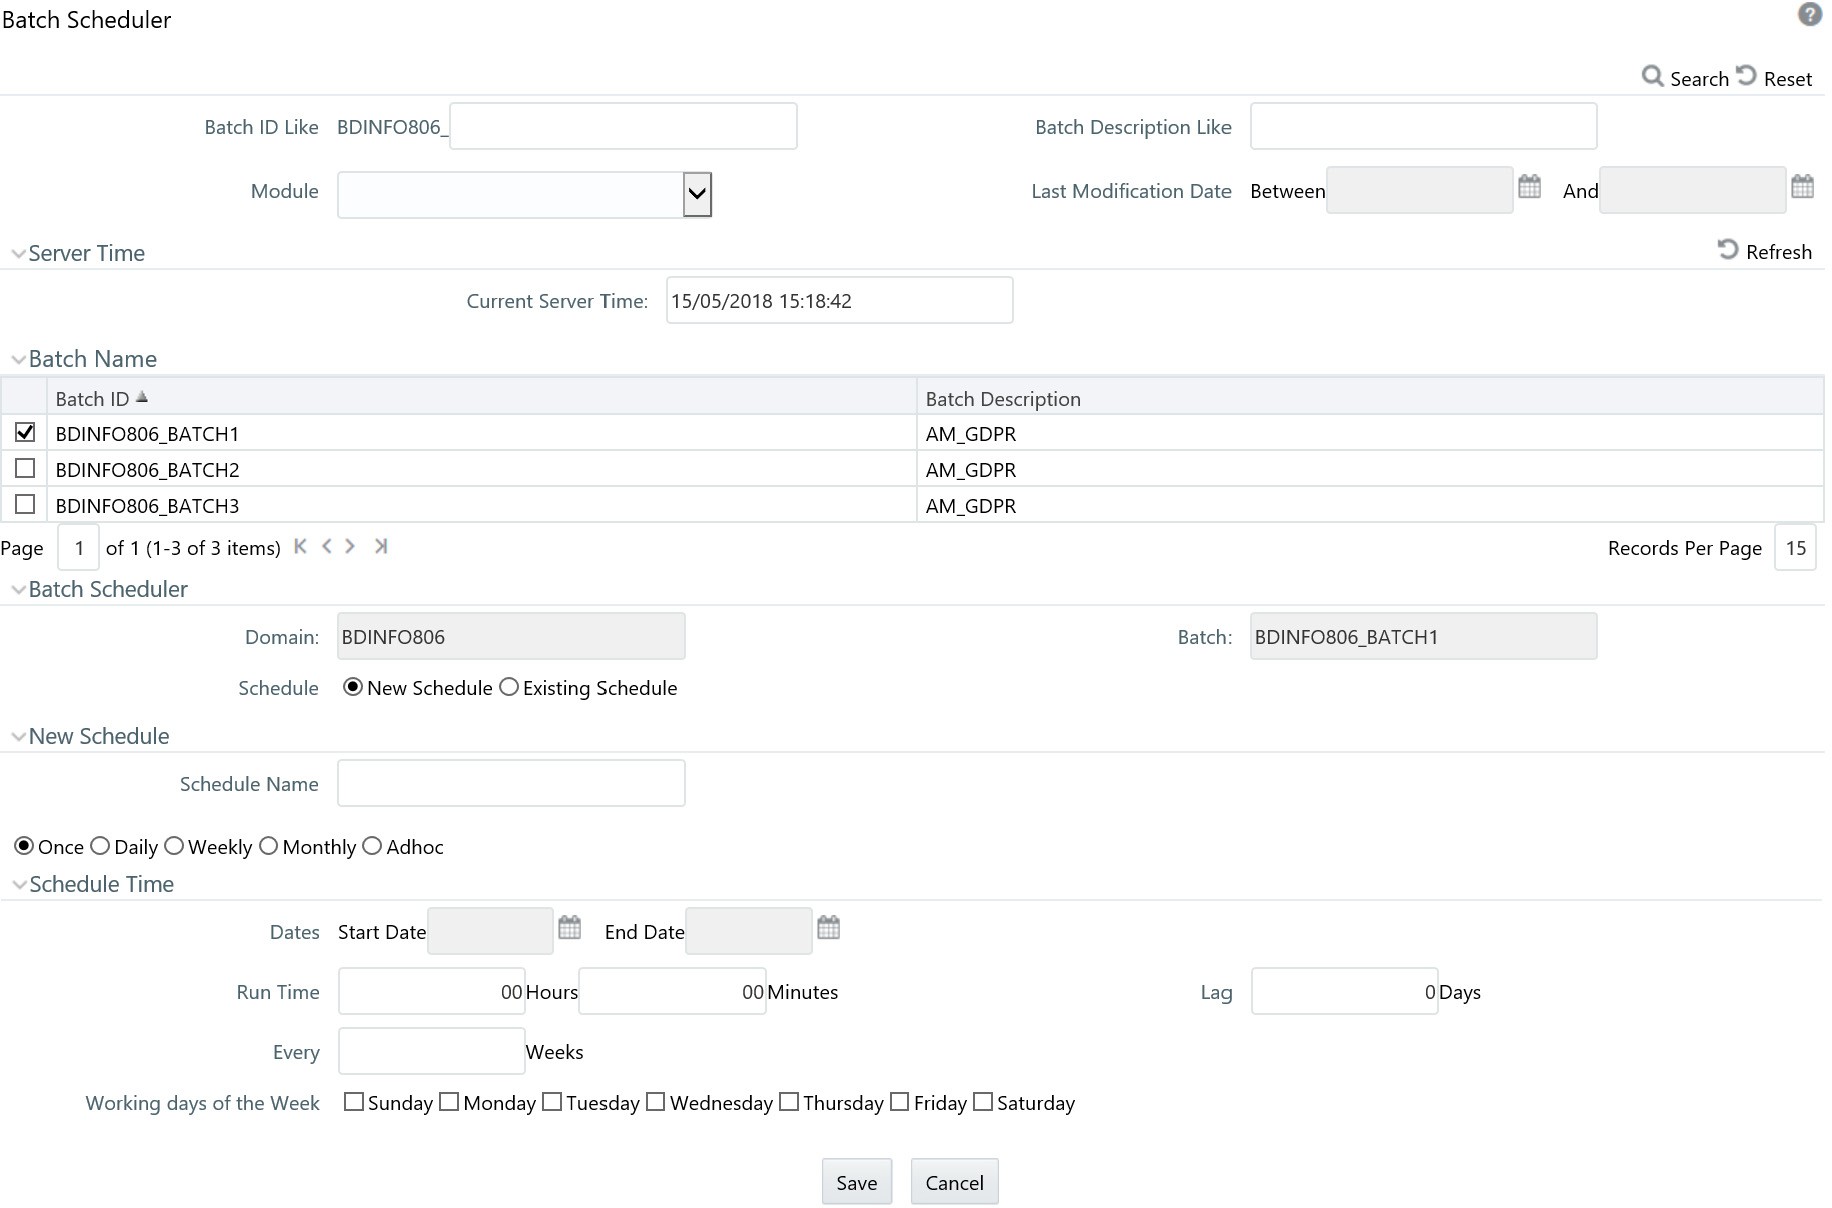1832x1208 pixels.
Task: Click the Run Time Minutes field
Action: pos(672,991)
